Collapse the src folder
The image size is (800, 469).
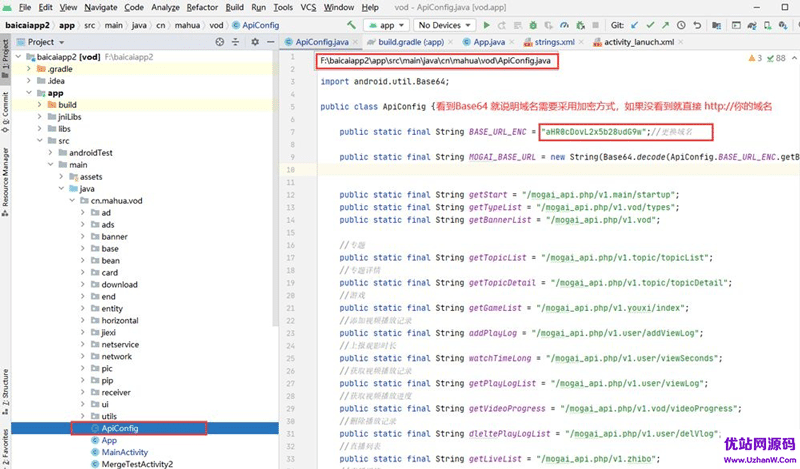pos(40,140)
